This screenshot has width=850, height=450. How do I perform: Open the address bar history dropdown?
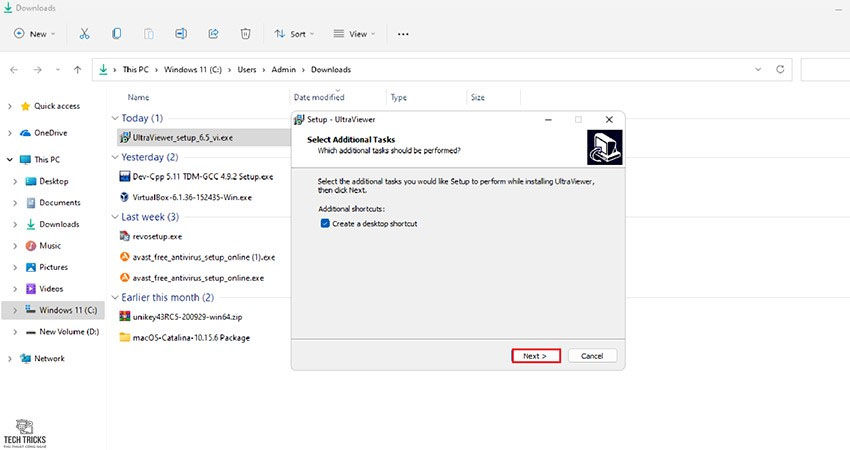[x=758, y=69]
